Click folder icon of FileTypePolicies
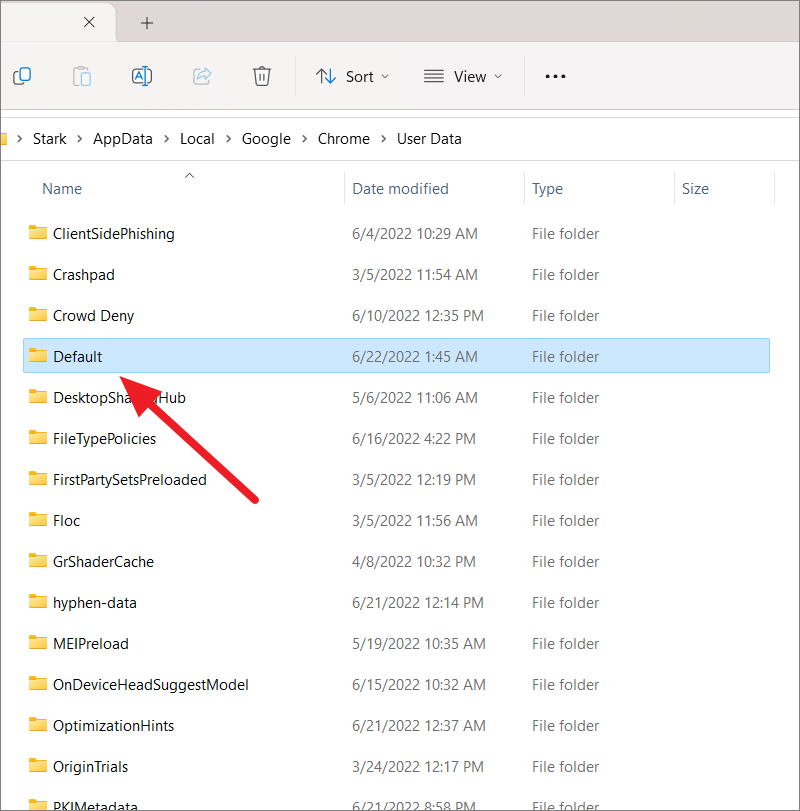This screenshot has height=811, width=800. (38, 437)
